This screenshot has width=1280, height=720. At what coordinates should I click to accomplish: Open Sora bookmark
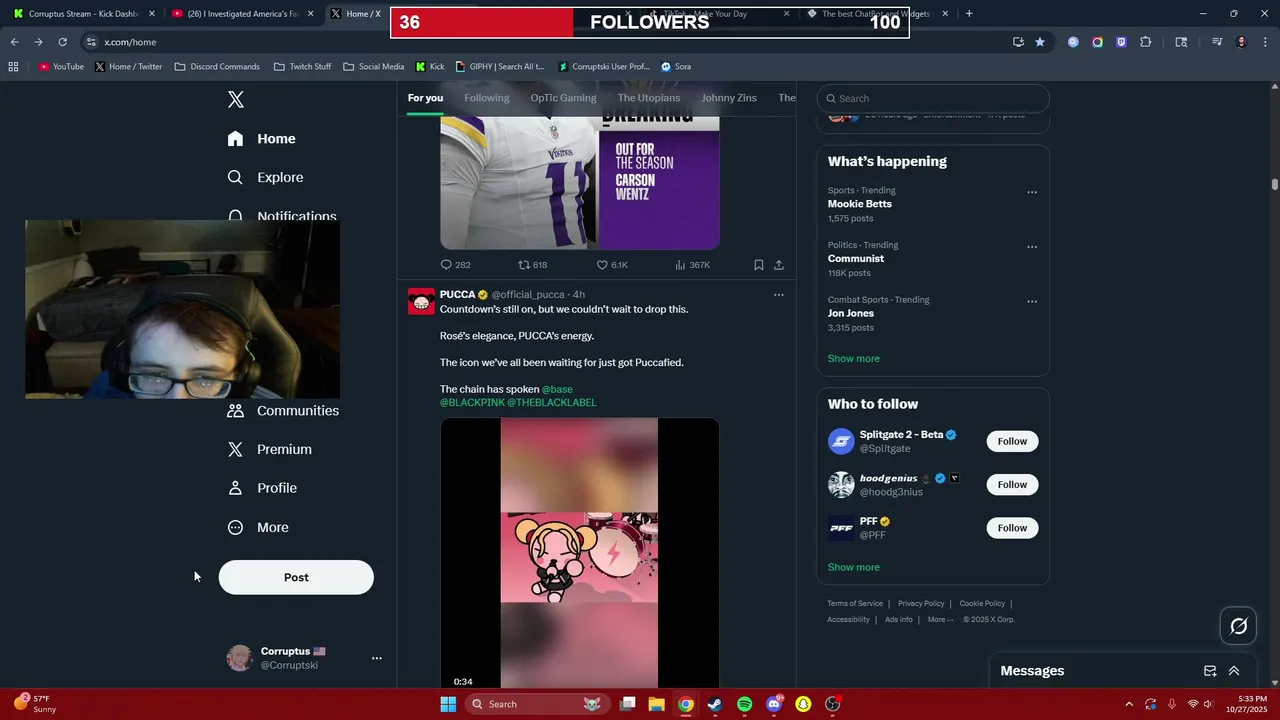point(676,67)
